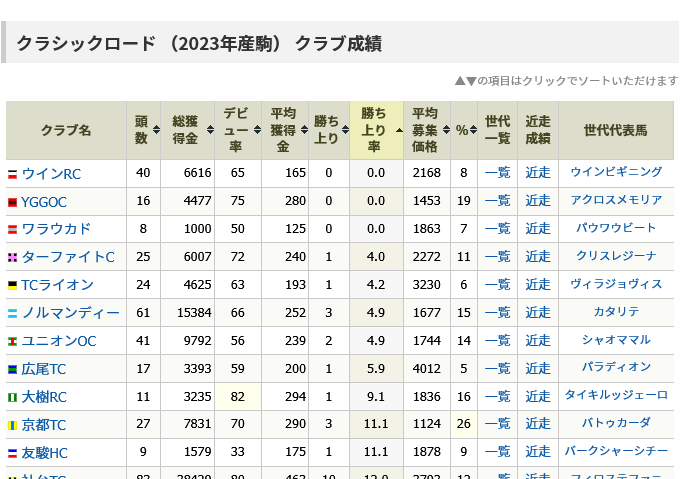Click the ウインRC club flag icon
The height and width of the screenshot is (479, 680).
pyautogui.click(x=12, y=174)
